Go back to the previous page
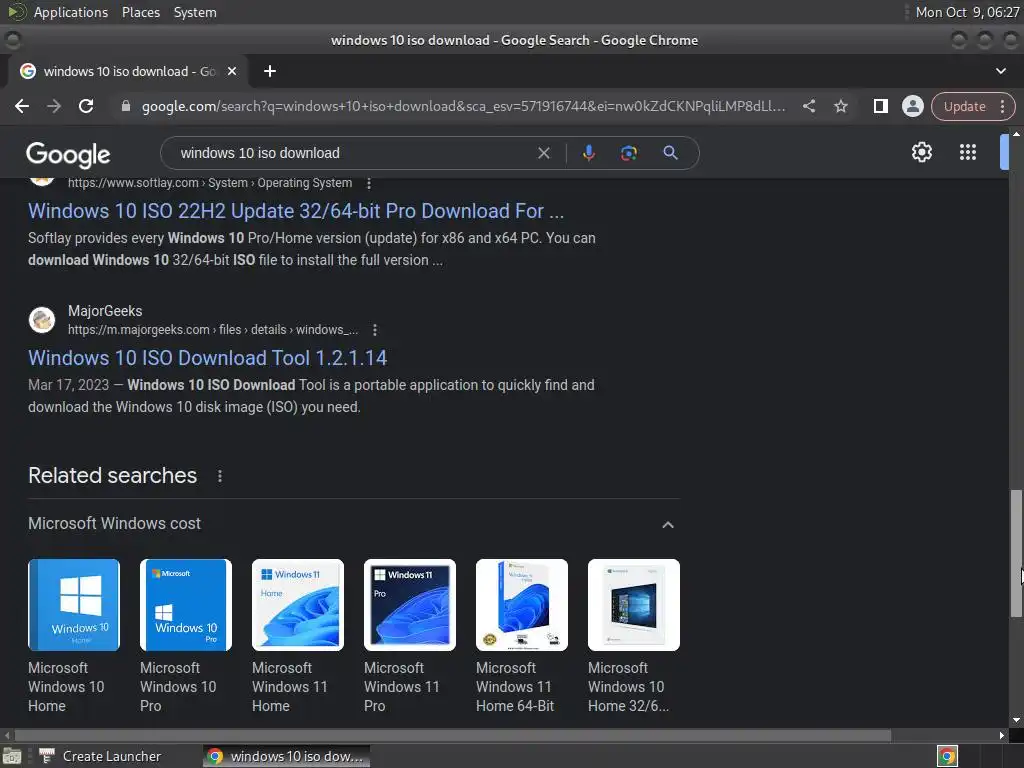1024x768 pixels. [x=22, y=106]
